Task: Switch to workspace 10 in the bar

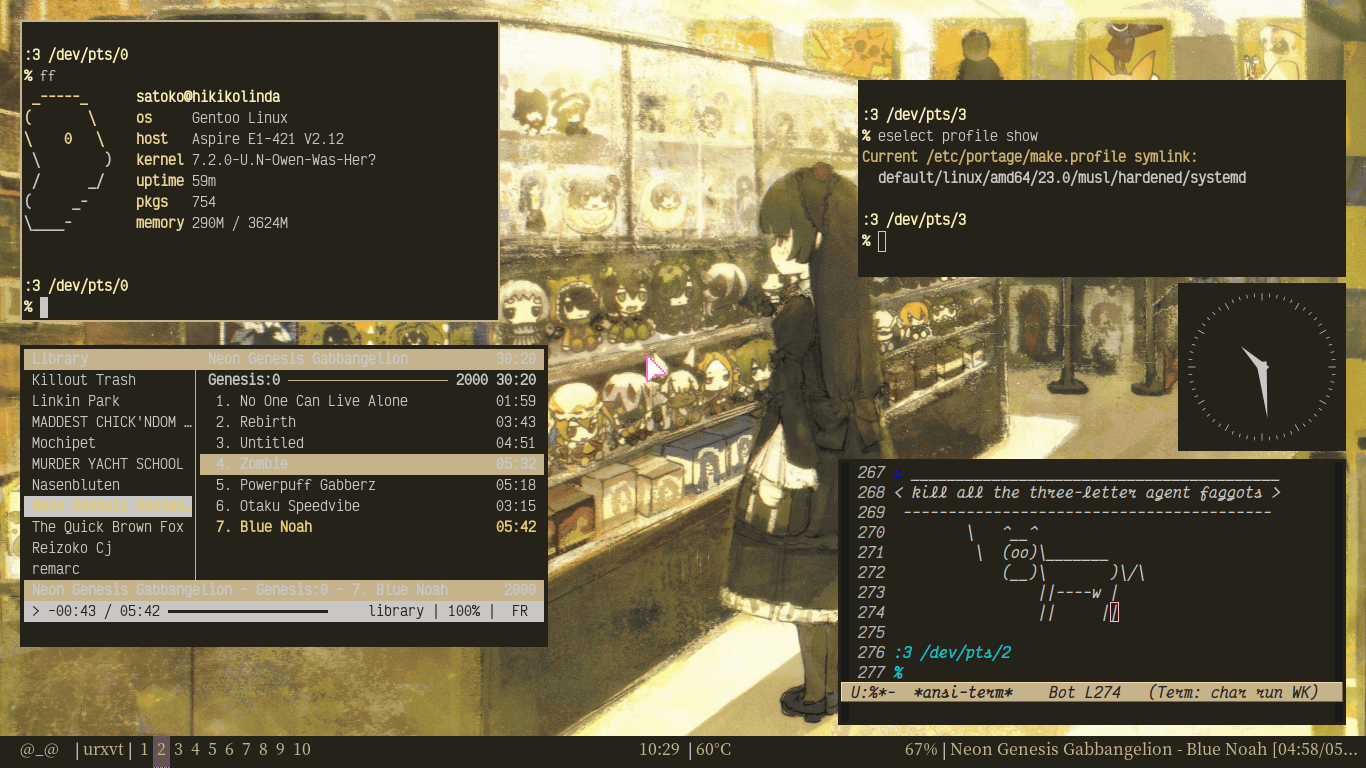Action: coord(302,749)
